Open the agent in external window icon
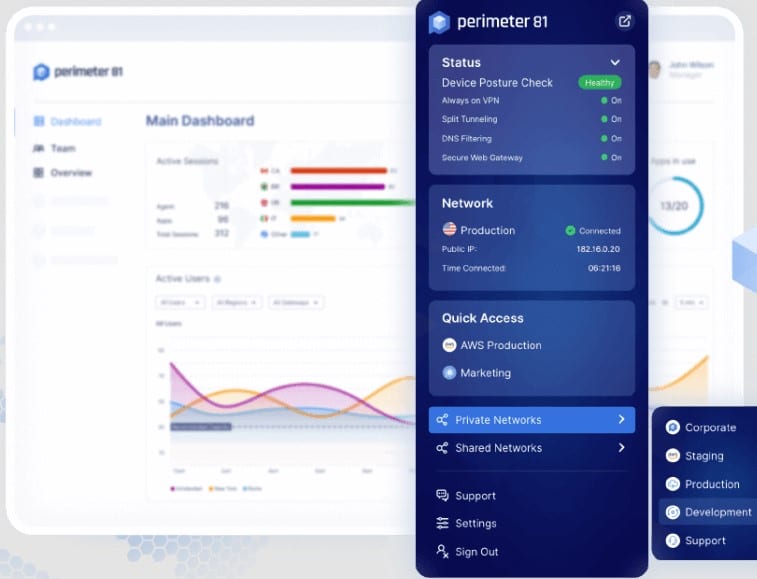The image size is (757, 579). pyautogui.click(x=624, y=21)
